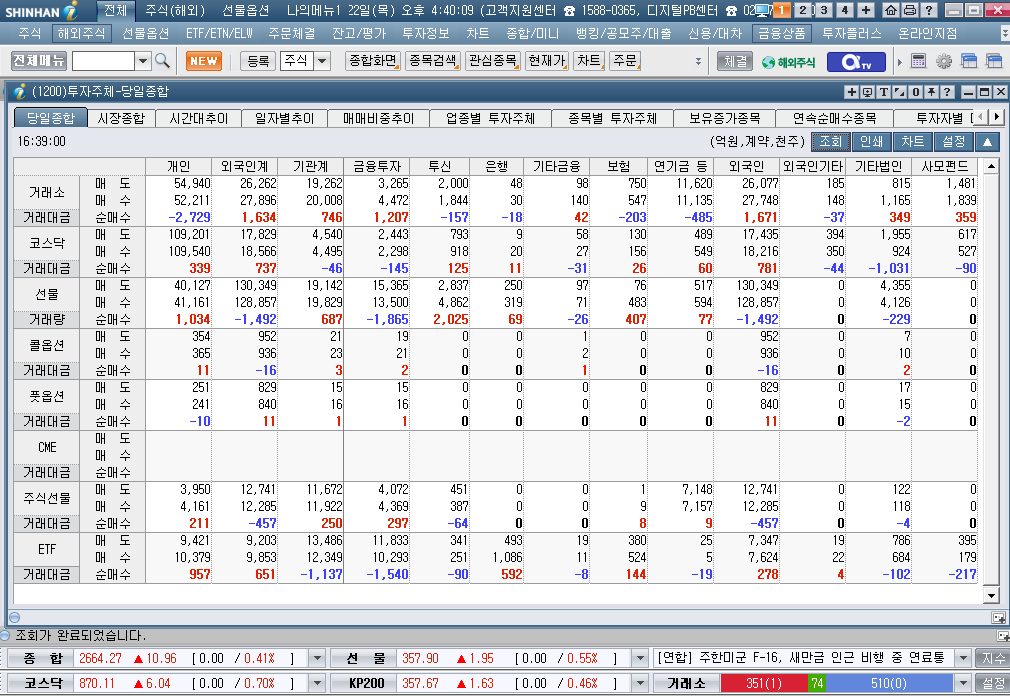Open the 금융상품 menu
The width and height of the screenshot is (1010, 697).
pyautogui.click(x=781, y=33)
